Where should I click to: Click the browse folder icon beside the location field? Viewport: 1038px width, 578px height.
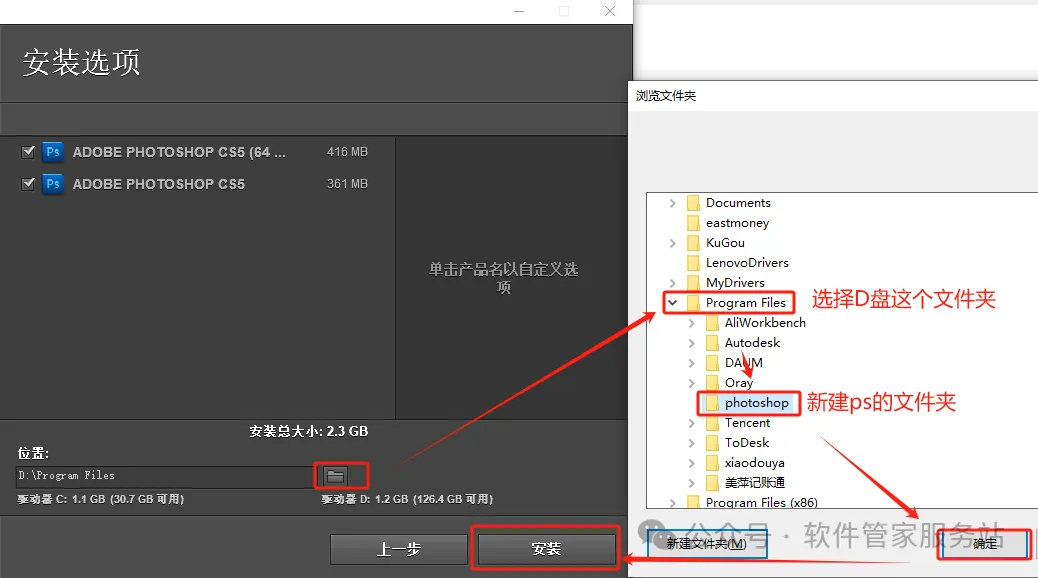click(336, 476)
